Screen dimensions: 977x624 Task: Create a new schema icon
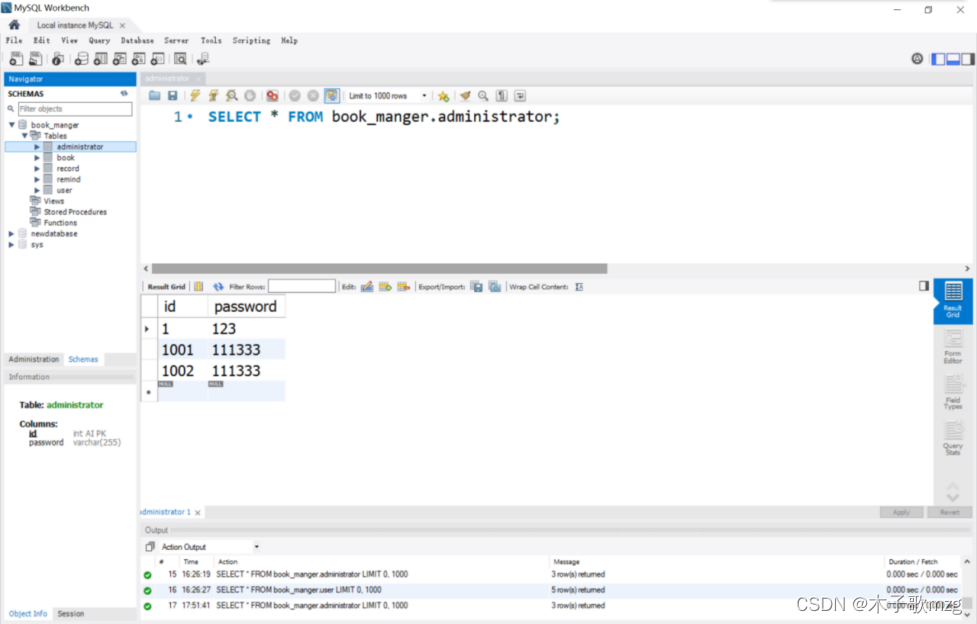point(81,59)
